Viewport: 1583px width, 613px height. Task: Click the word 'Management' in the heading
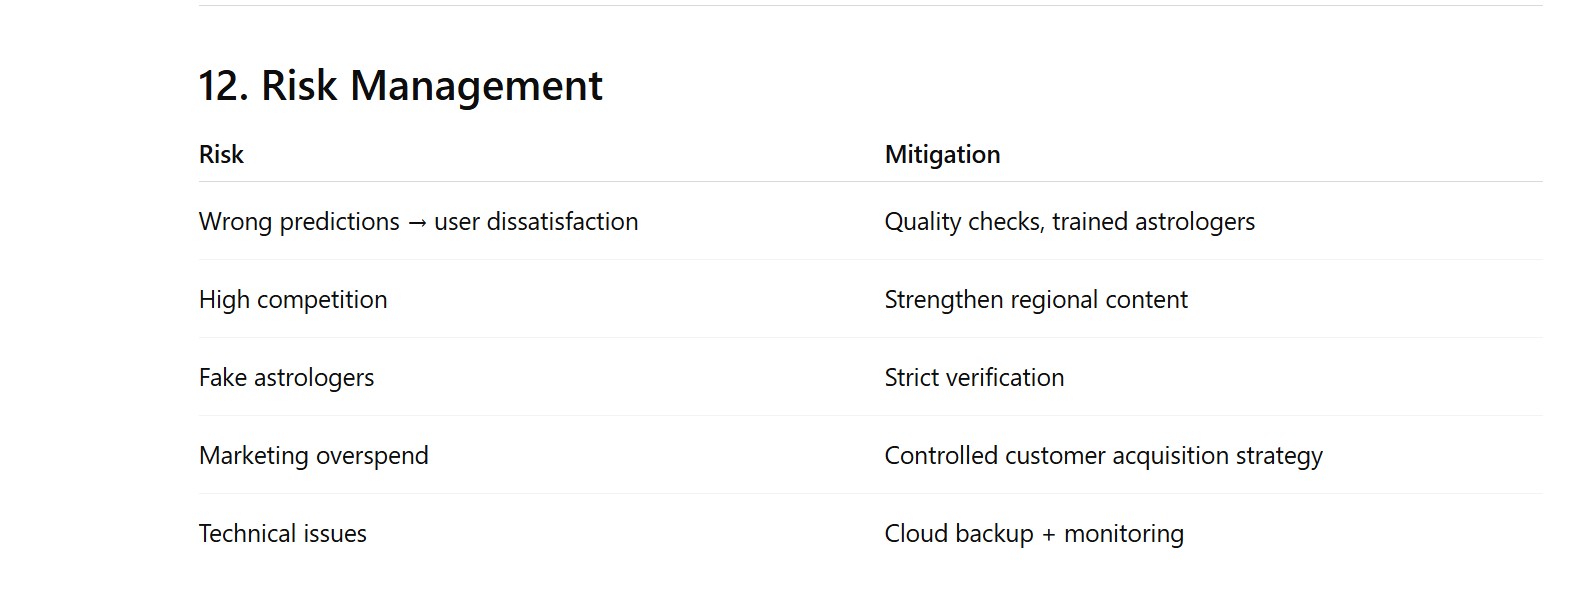(476, 86)
